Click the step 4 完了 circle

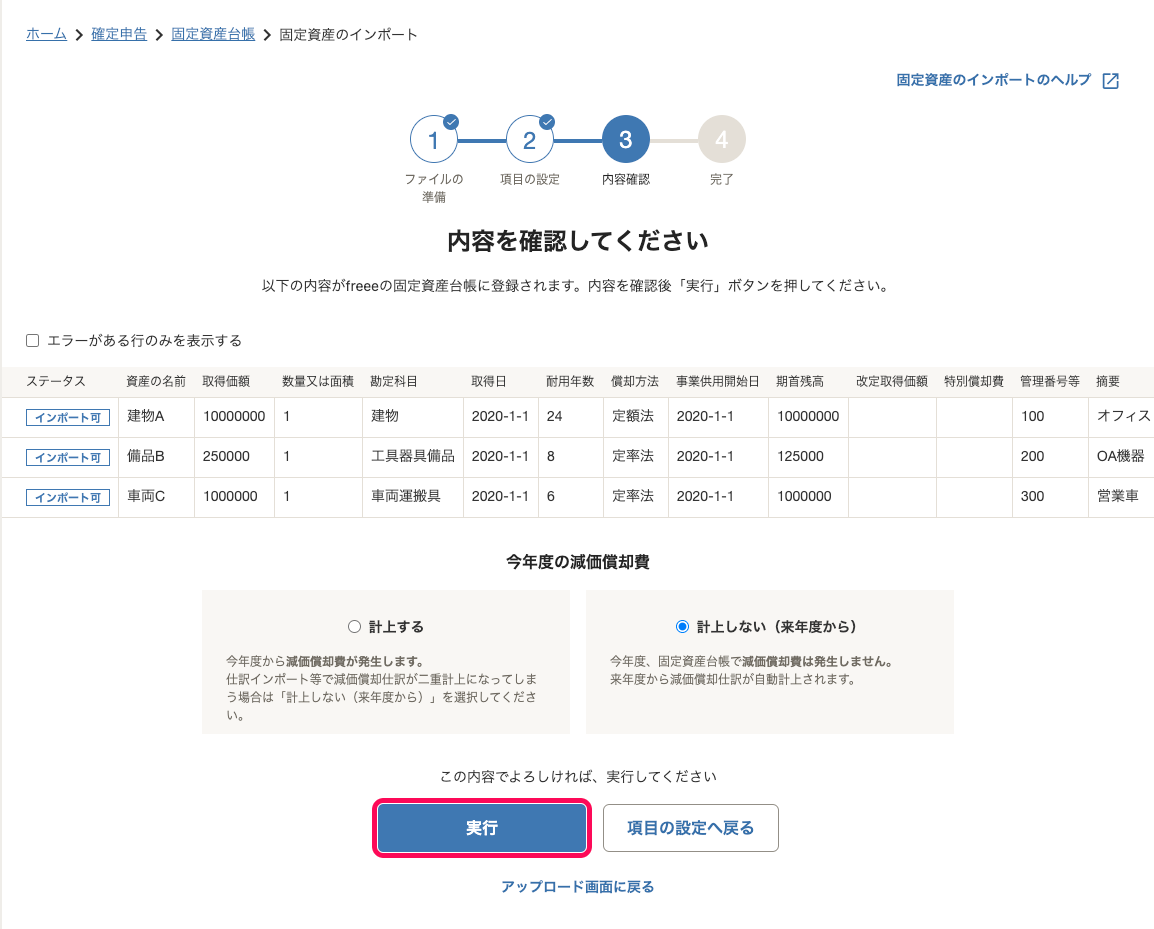pos(722,139)
